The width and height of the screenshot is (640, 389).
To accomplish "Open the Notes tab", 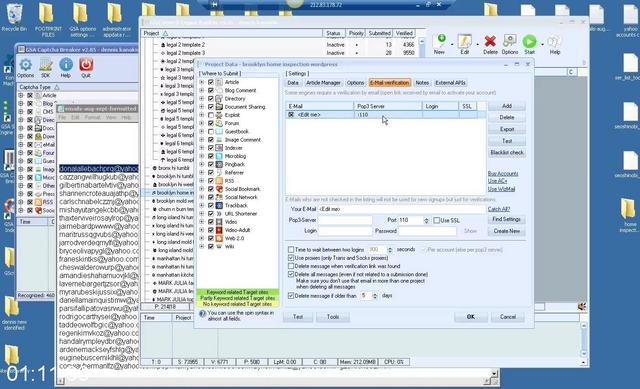I will 422,83.
